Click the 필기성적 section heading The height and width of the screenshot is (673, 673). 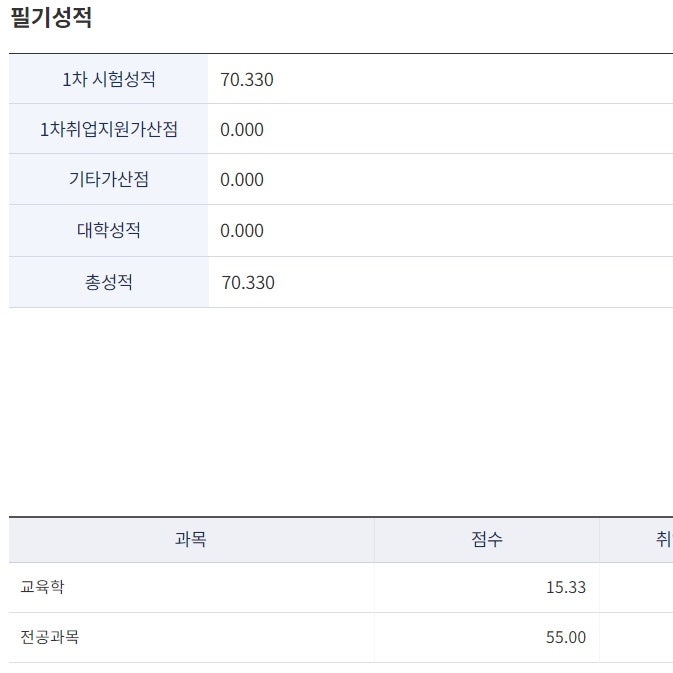pos(51,18)
